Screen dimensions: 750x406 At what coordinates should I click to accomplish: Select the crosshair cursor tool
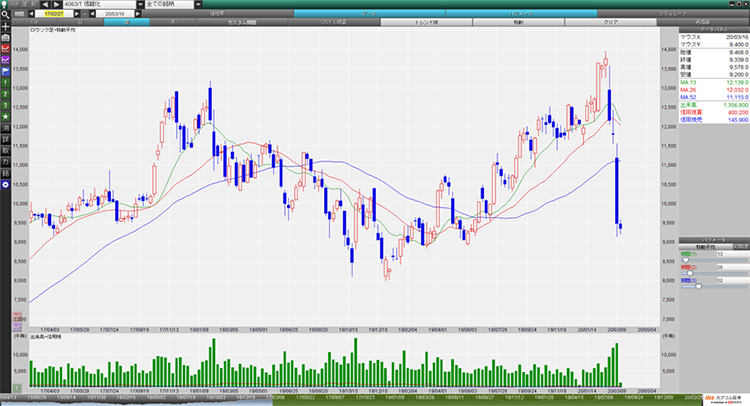tap(6, 26)
